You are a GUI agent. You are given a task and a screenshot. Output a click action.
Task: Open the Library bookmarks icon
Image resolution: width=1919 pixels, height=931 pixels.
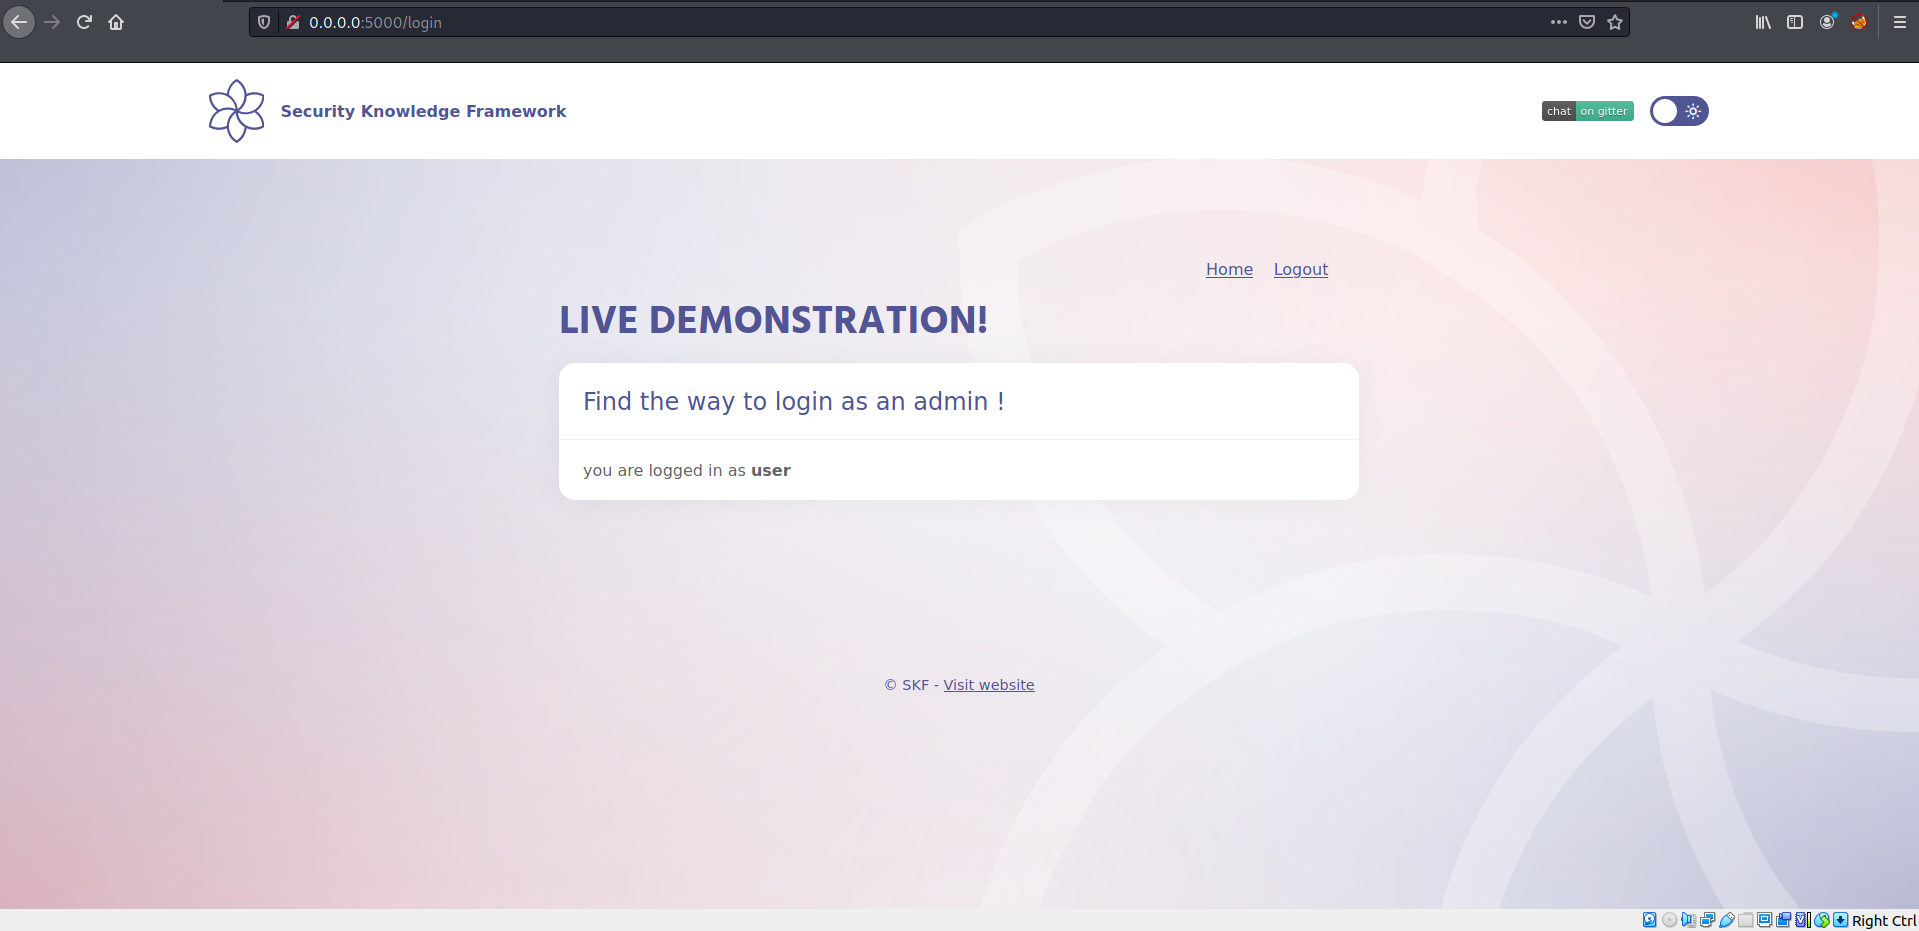1763,22
